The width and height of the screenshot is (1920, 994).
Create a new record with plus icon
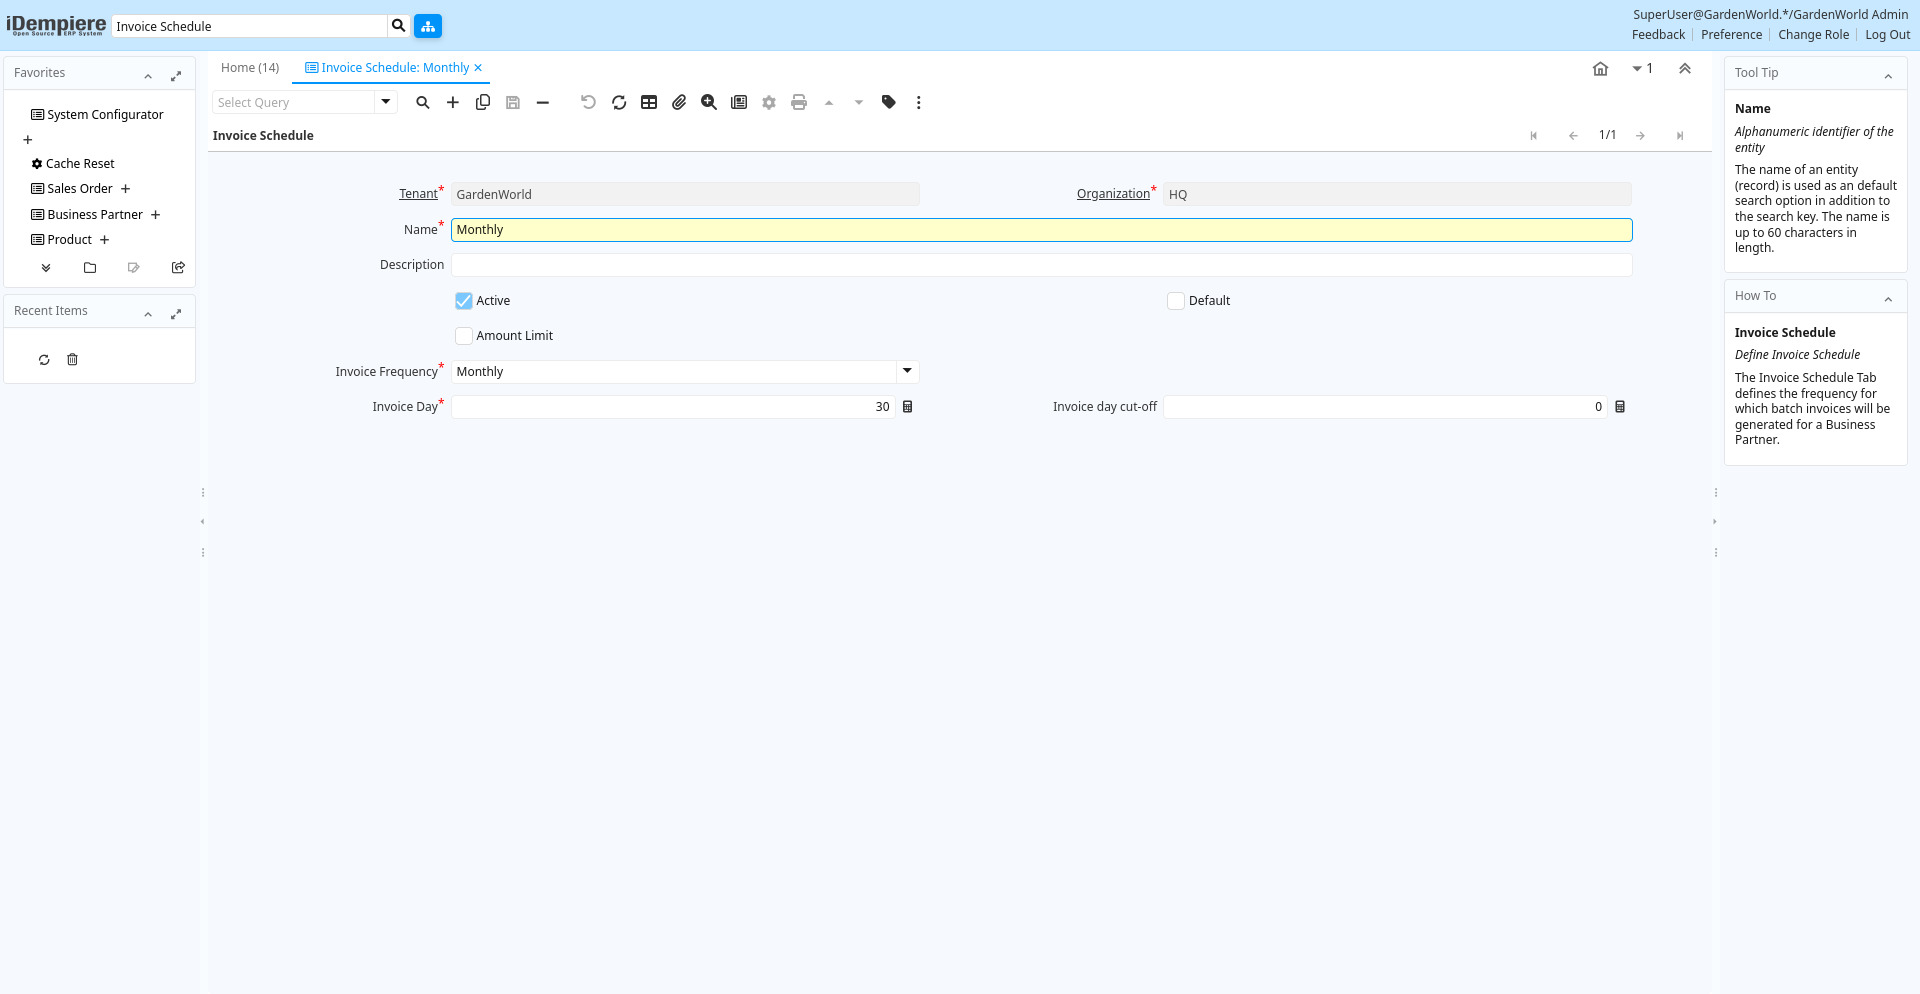click(453, 102)
